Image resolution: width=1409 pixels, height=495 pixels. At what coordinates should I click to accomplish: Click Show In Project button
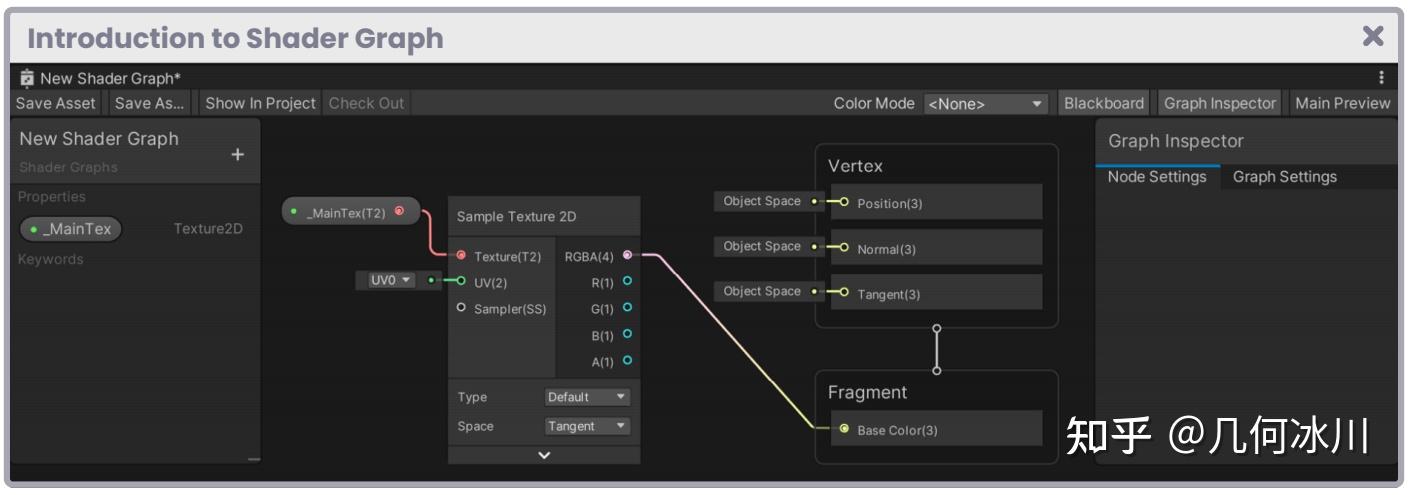tap(260, 103)
